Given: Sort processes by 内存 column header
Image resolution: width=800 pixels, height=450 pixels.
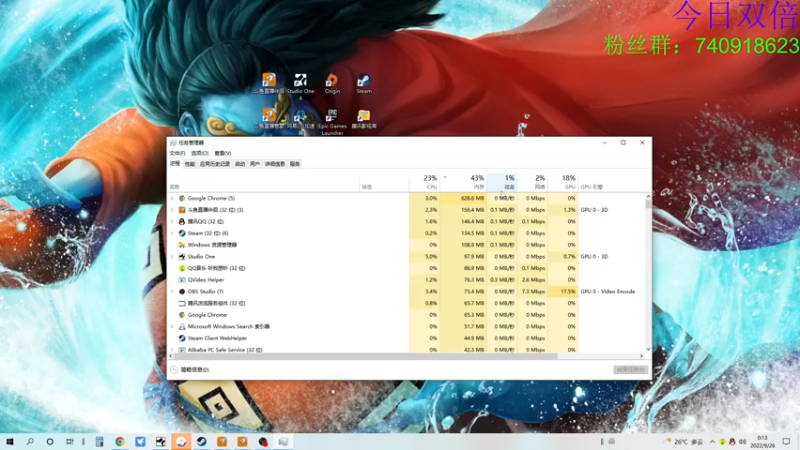Looking at the screenshot, I should tap(463, 182).
